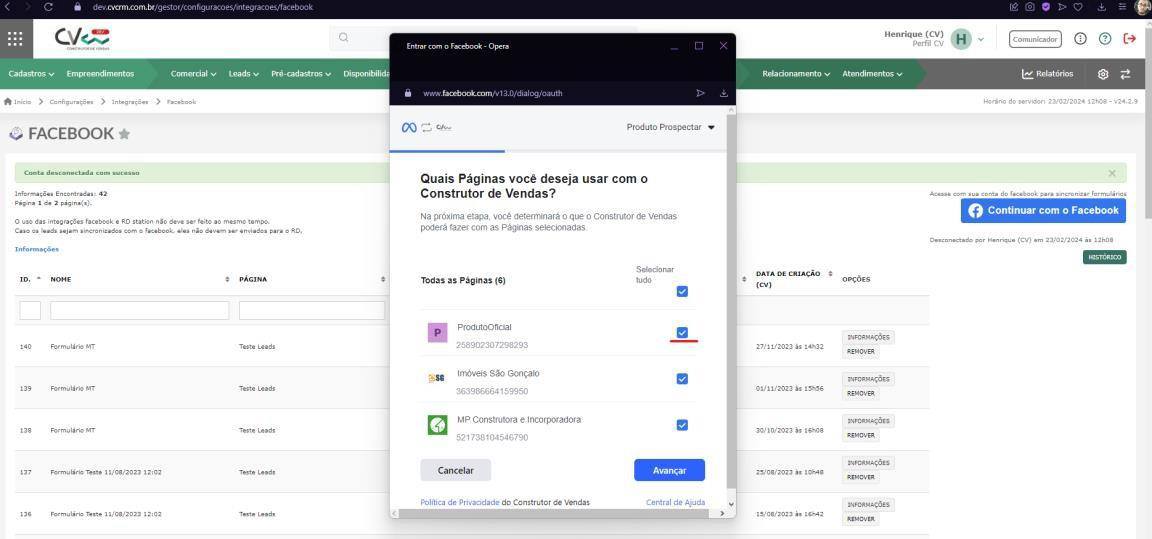This screenshot has height=539, width=1152.
Task: Expand the Cadastros menu
Action: [32, 74]
